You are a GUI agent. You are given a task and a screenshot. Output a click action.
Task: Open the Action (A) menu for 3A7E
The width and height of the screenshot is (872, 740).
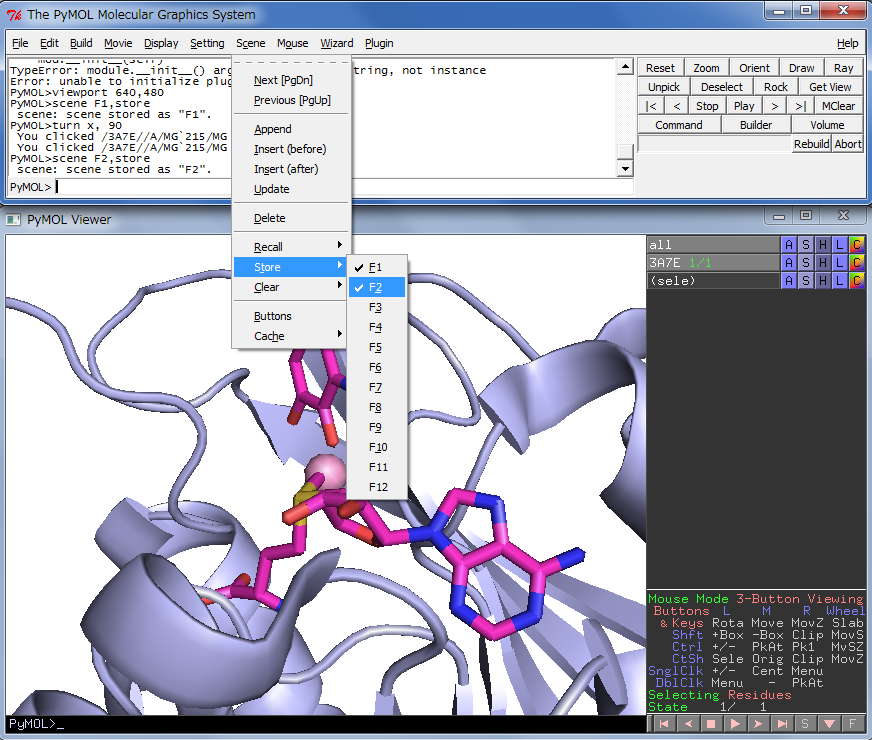pyautogui.click(x=788, y=263)
